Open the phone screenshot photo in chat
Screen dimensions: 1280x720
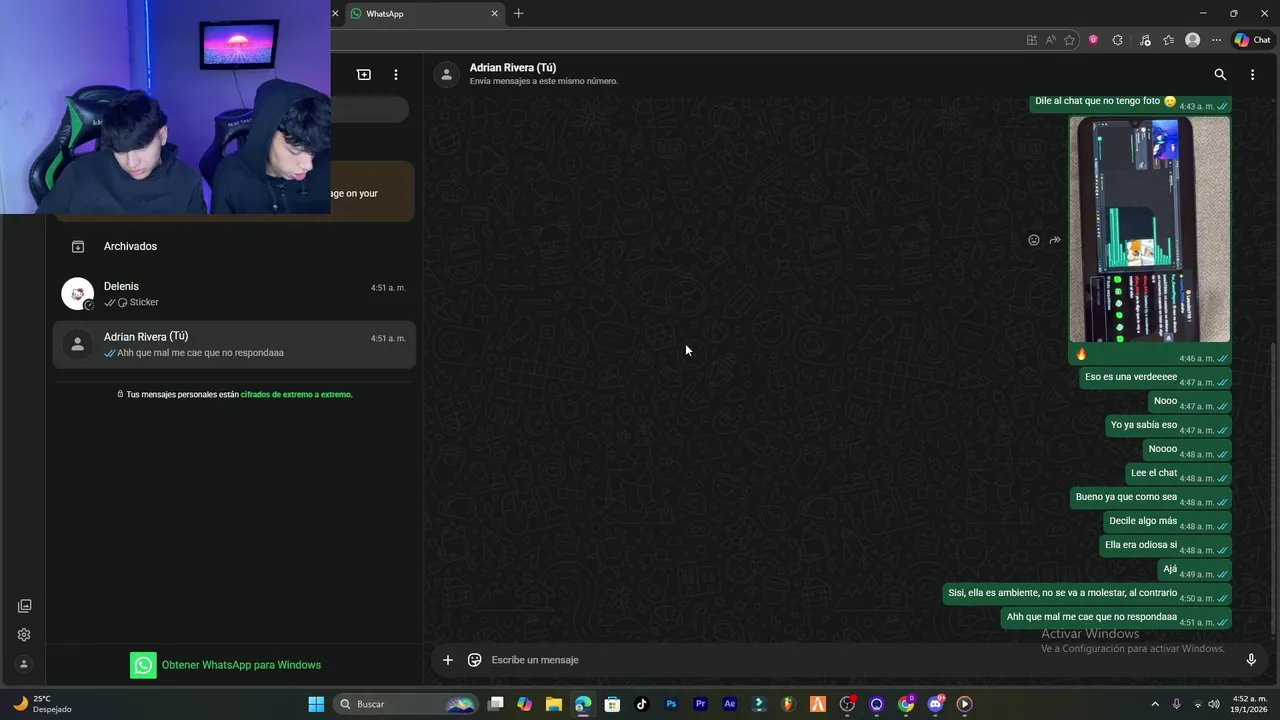click(x=1150, y=229)
